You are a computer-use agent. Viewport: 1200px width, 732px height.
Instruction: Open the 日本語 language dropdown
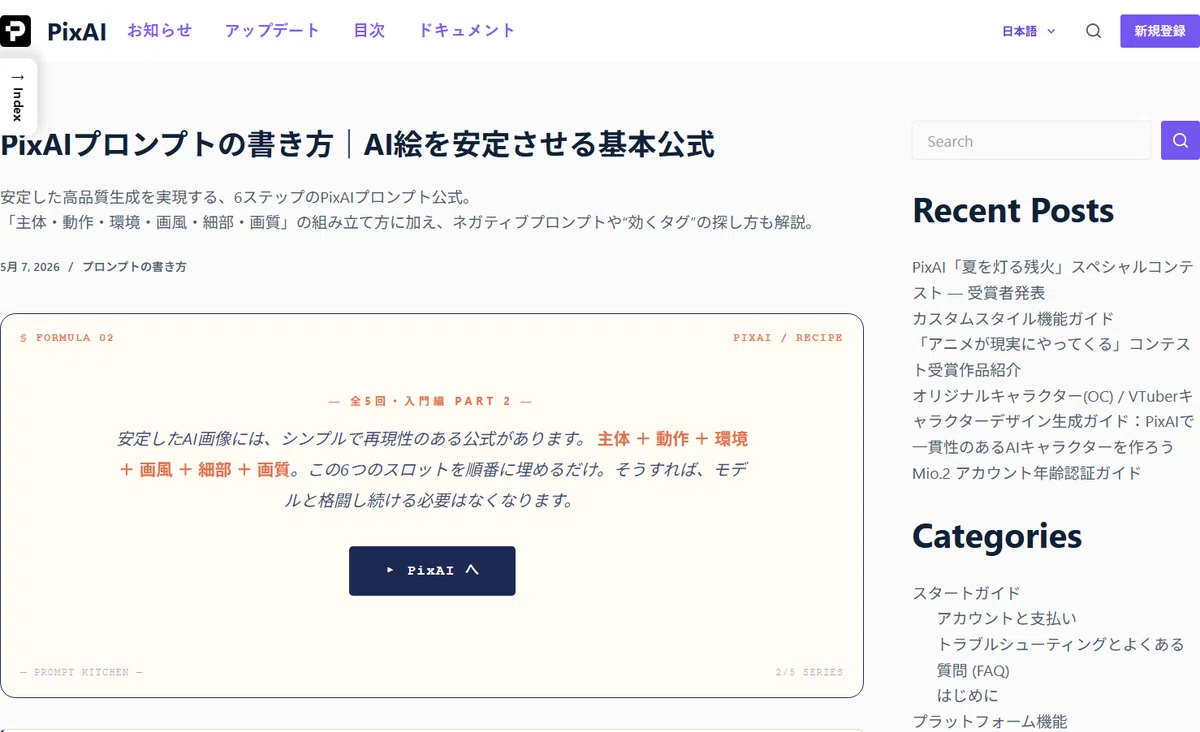pyautogui.click(x=1029, y=31)
